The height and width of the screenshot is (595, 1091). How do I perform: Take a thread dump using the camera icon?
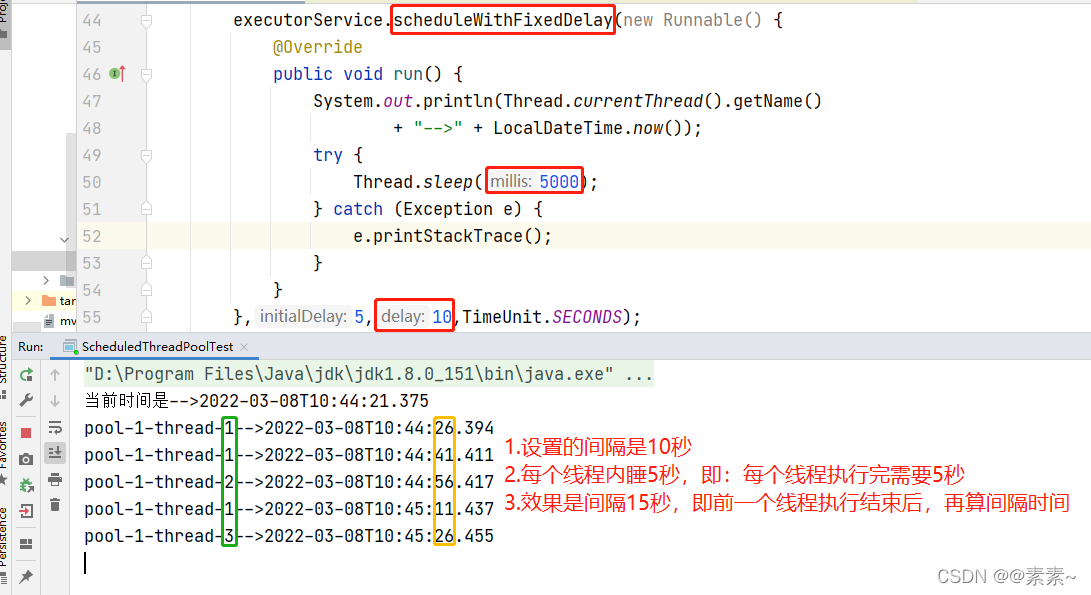click(x=26, y=459)
